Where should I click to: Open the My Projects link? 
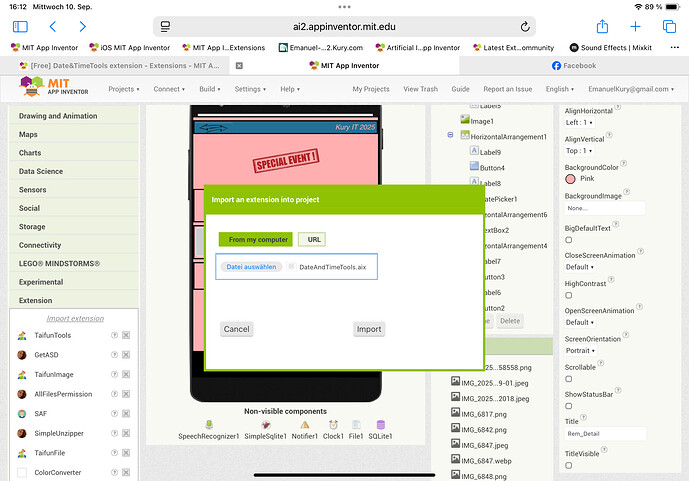tap(371, 89)
